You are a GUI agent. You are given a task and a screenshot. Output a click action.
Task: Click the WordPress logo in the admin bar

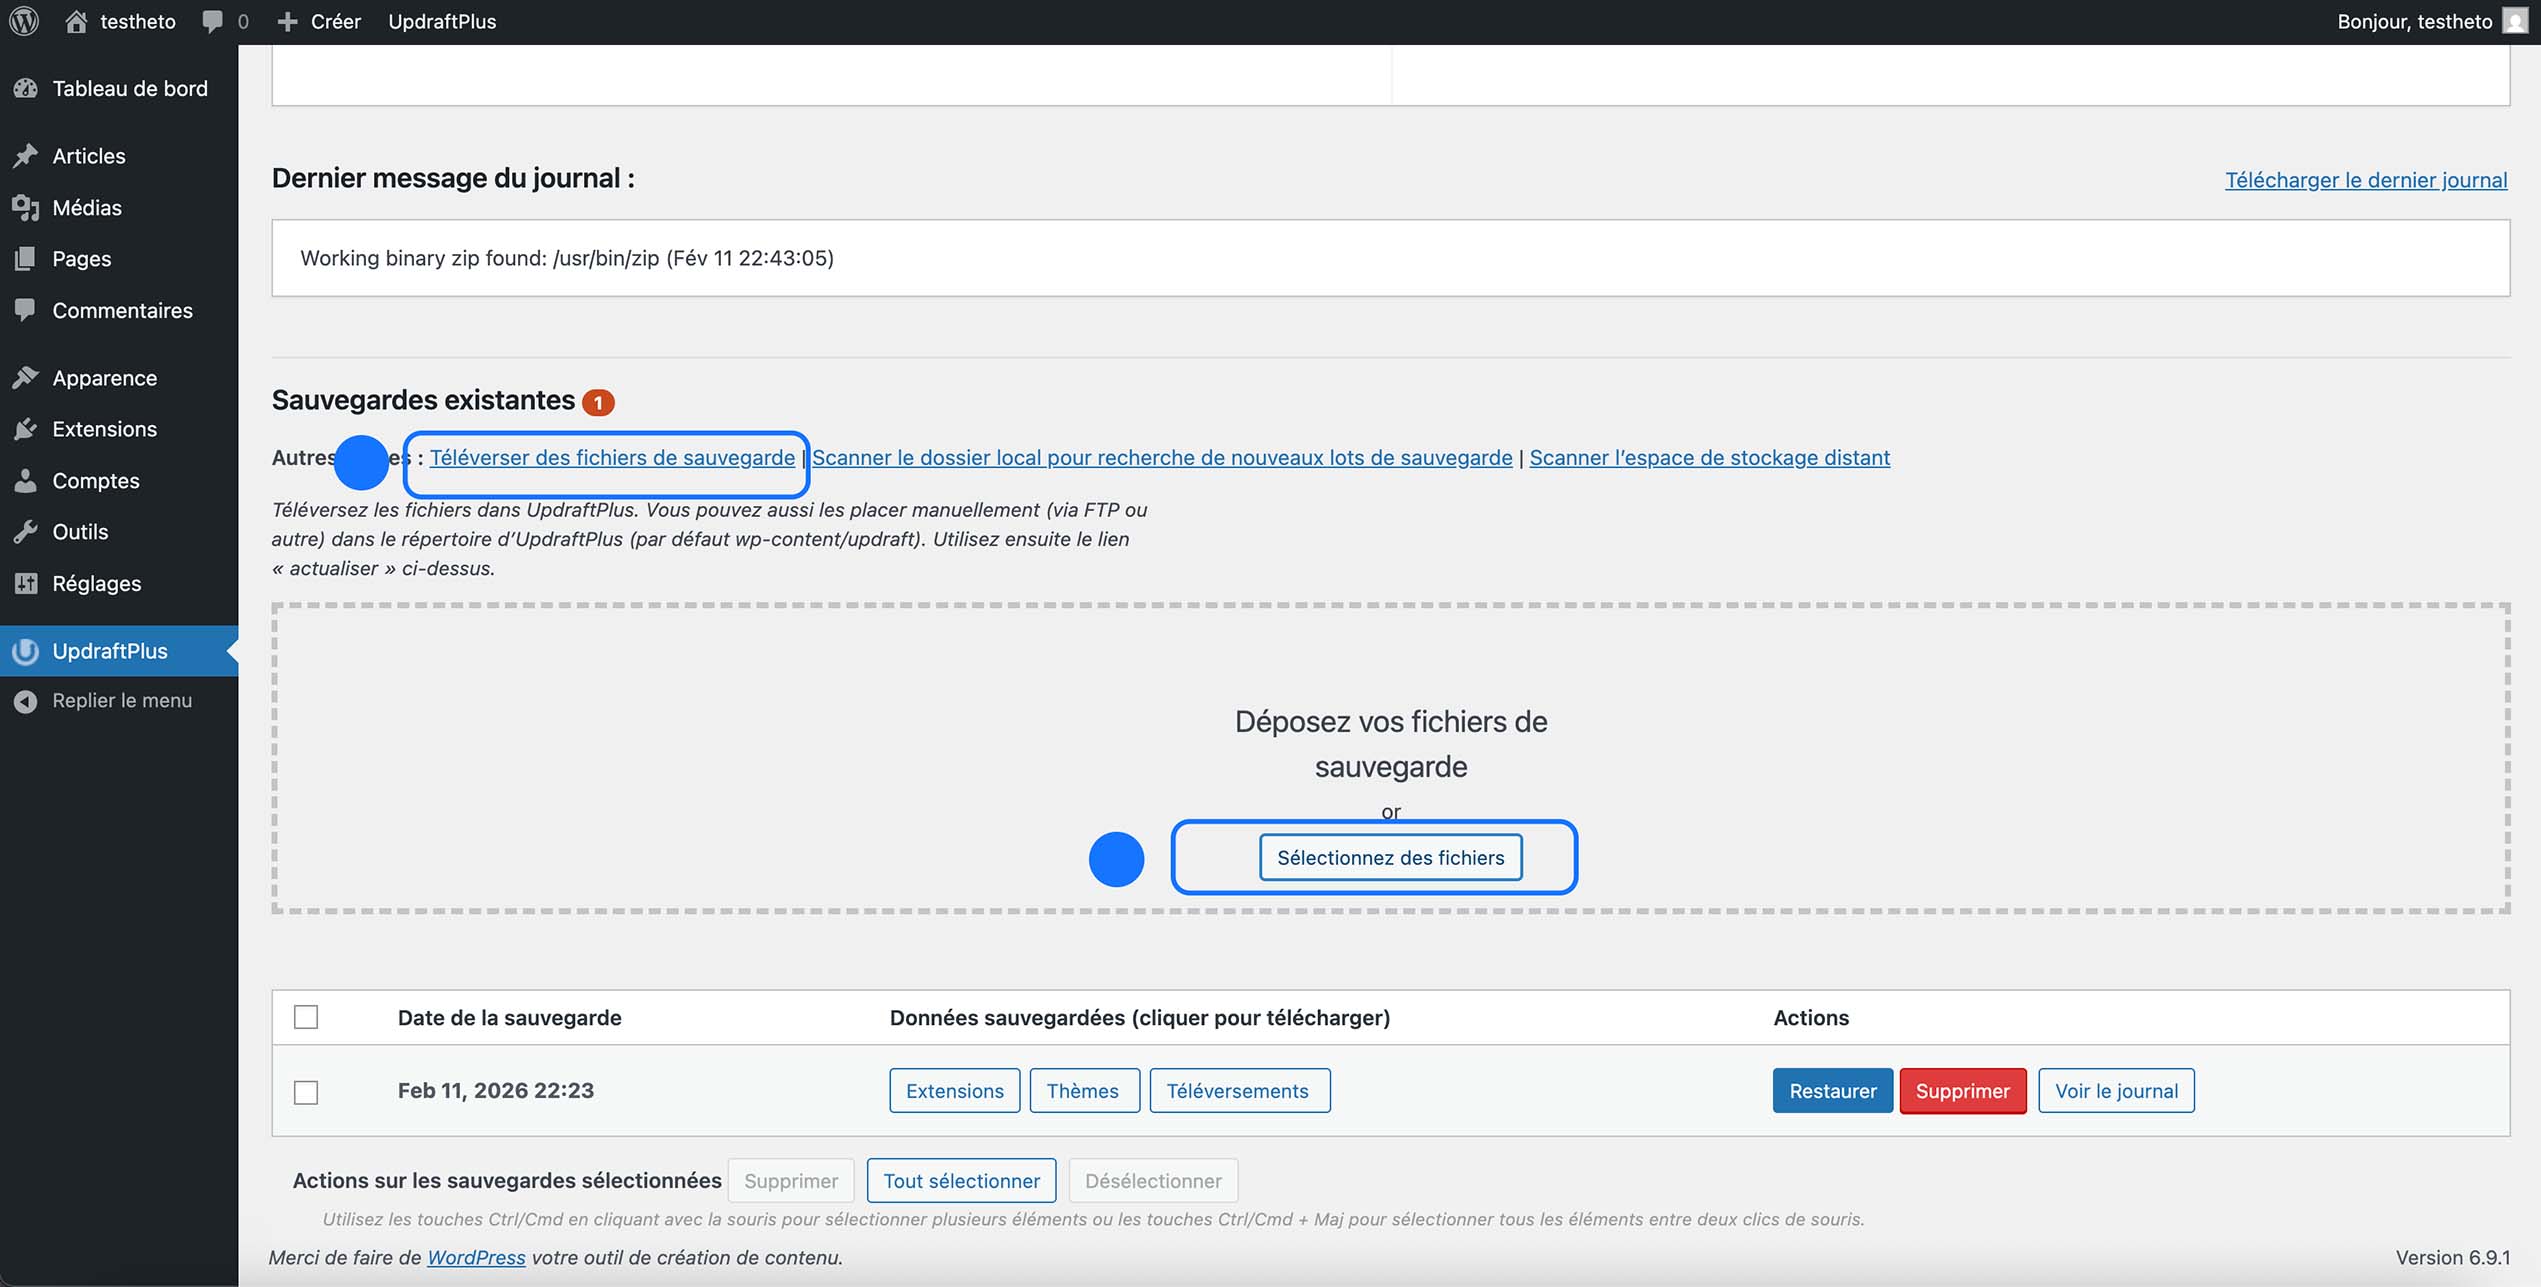(24, 21)
